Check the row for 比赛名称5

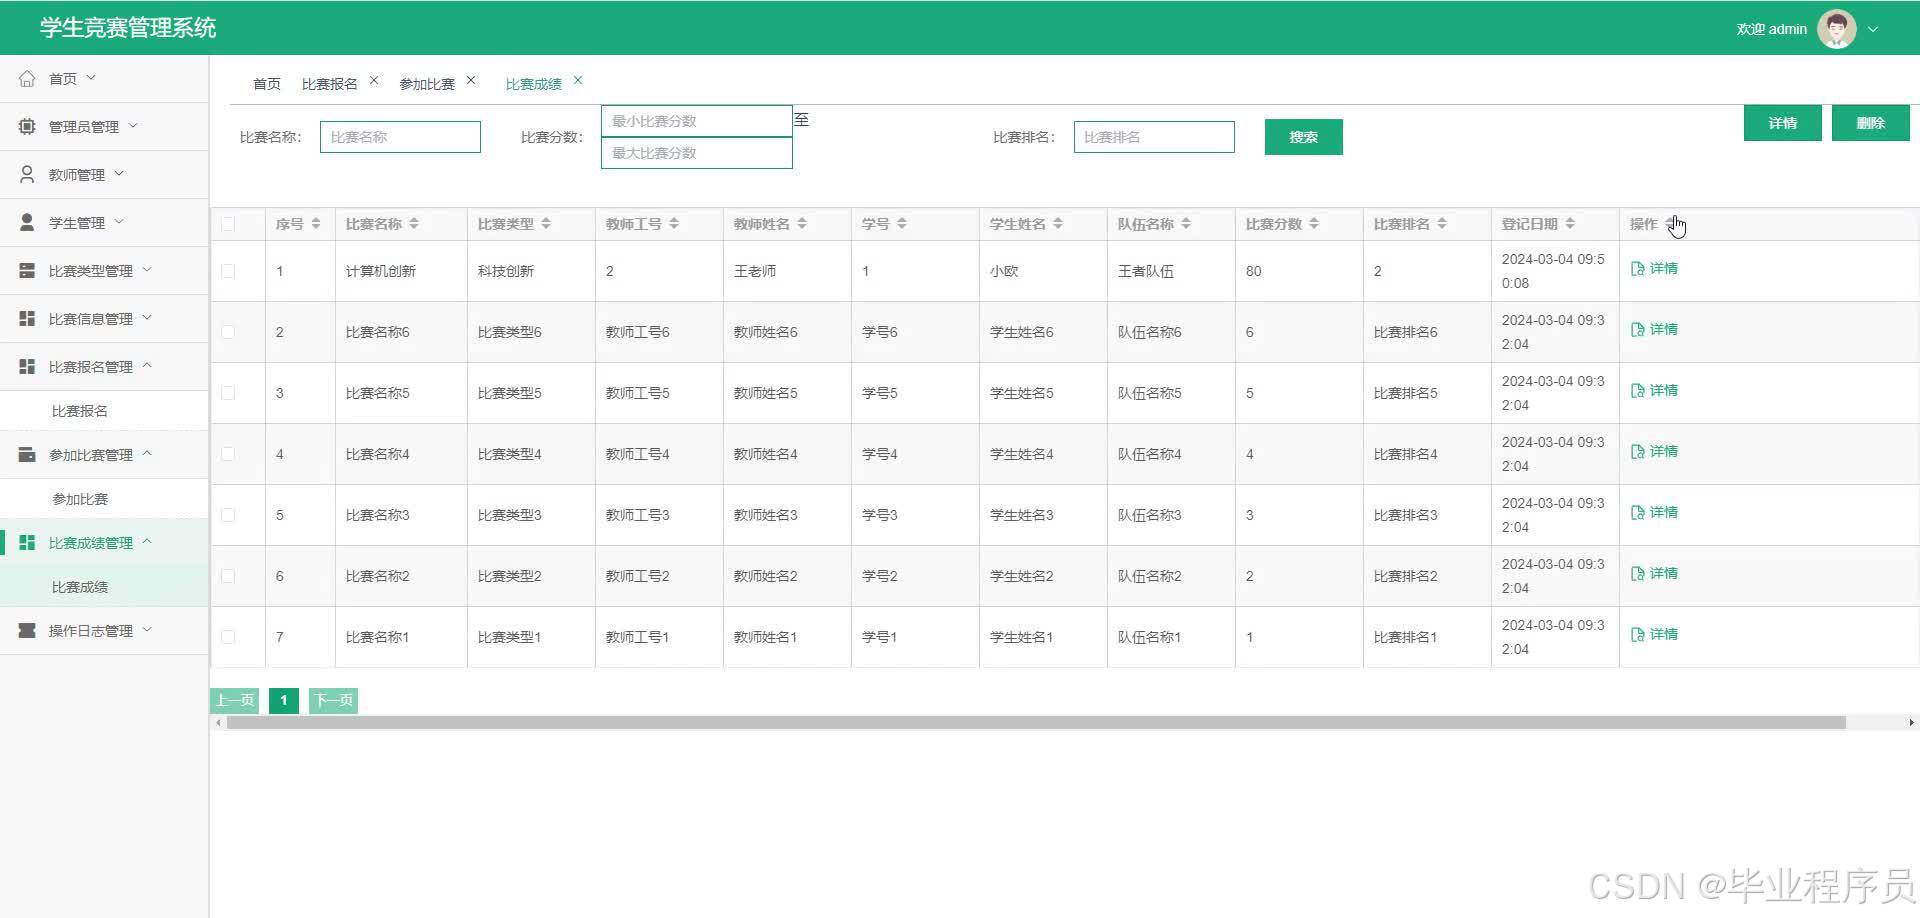point(228,393)
